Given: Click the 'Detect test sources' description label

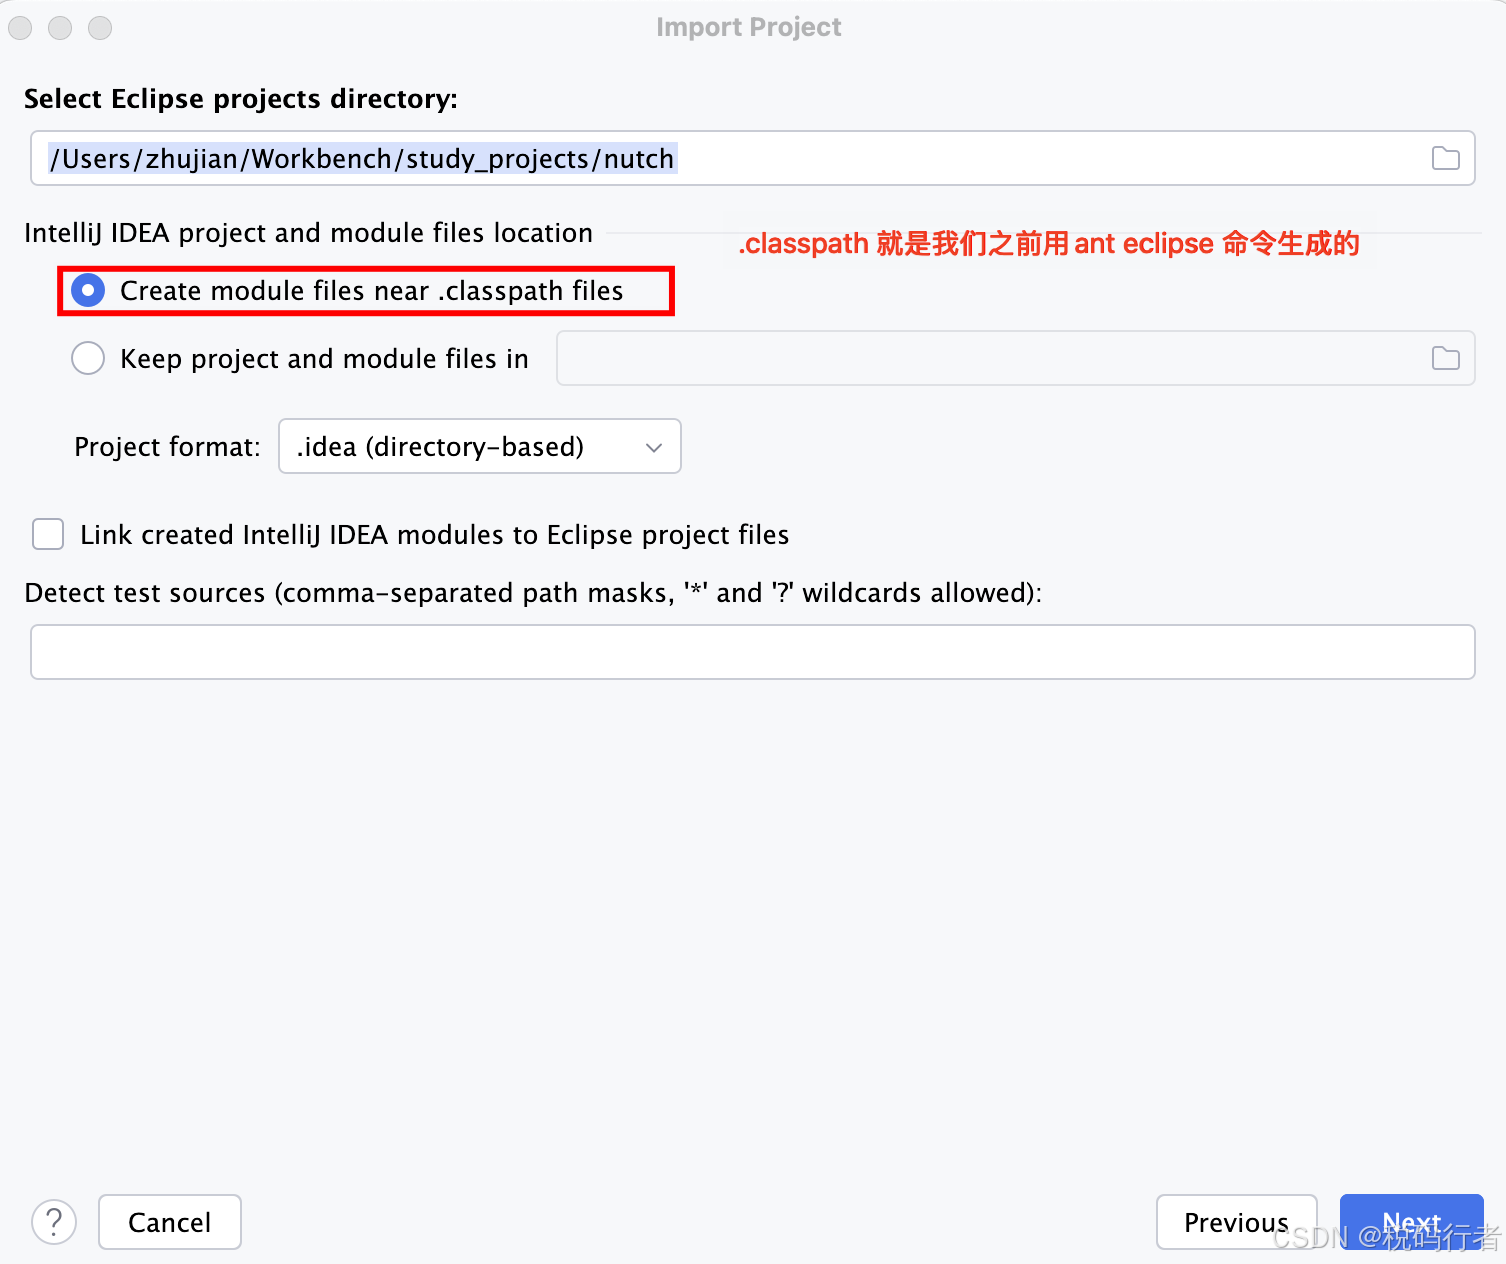Looking at the screenshot, I should [533, 593].
